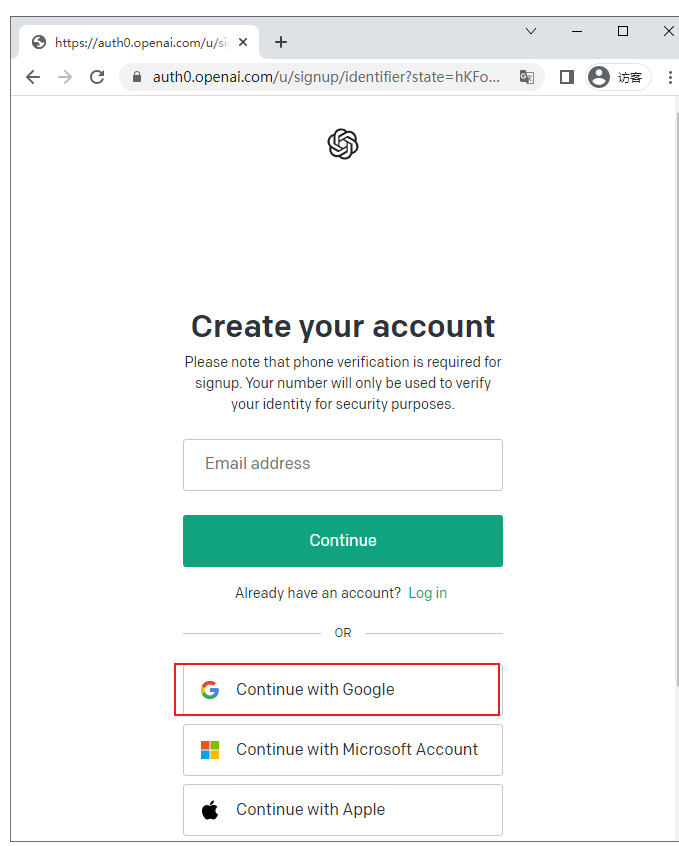Open a new tab with plus
Image resolution: width=679 pixels, height=846 pixels.
pyautogui.click(x=281, y=42)
